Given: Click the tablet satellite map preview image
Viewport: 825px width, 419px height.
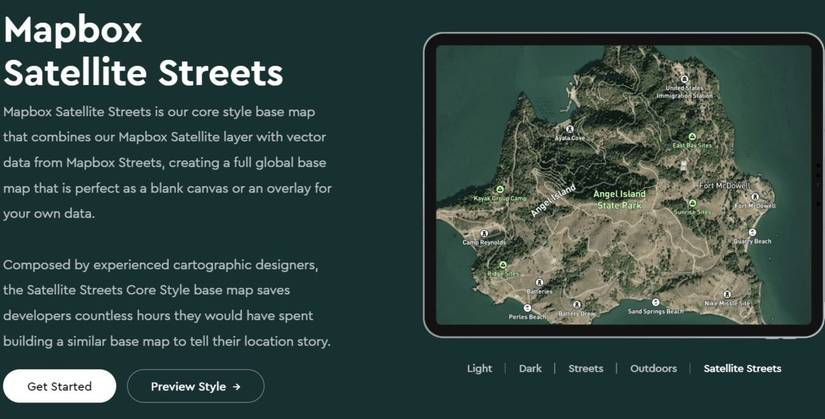Looking at the screenshot, I should [623, 185].
